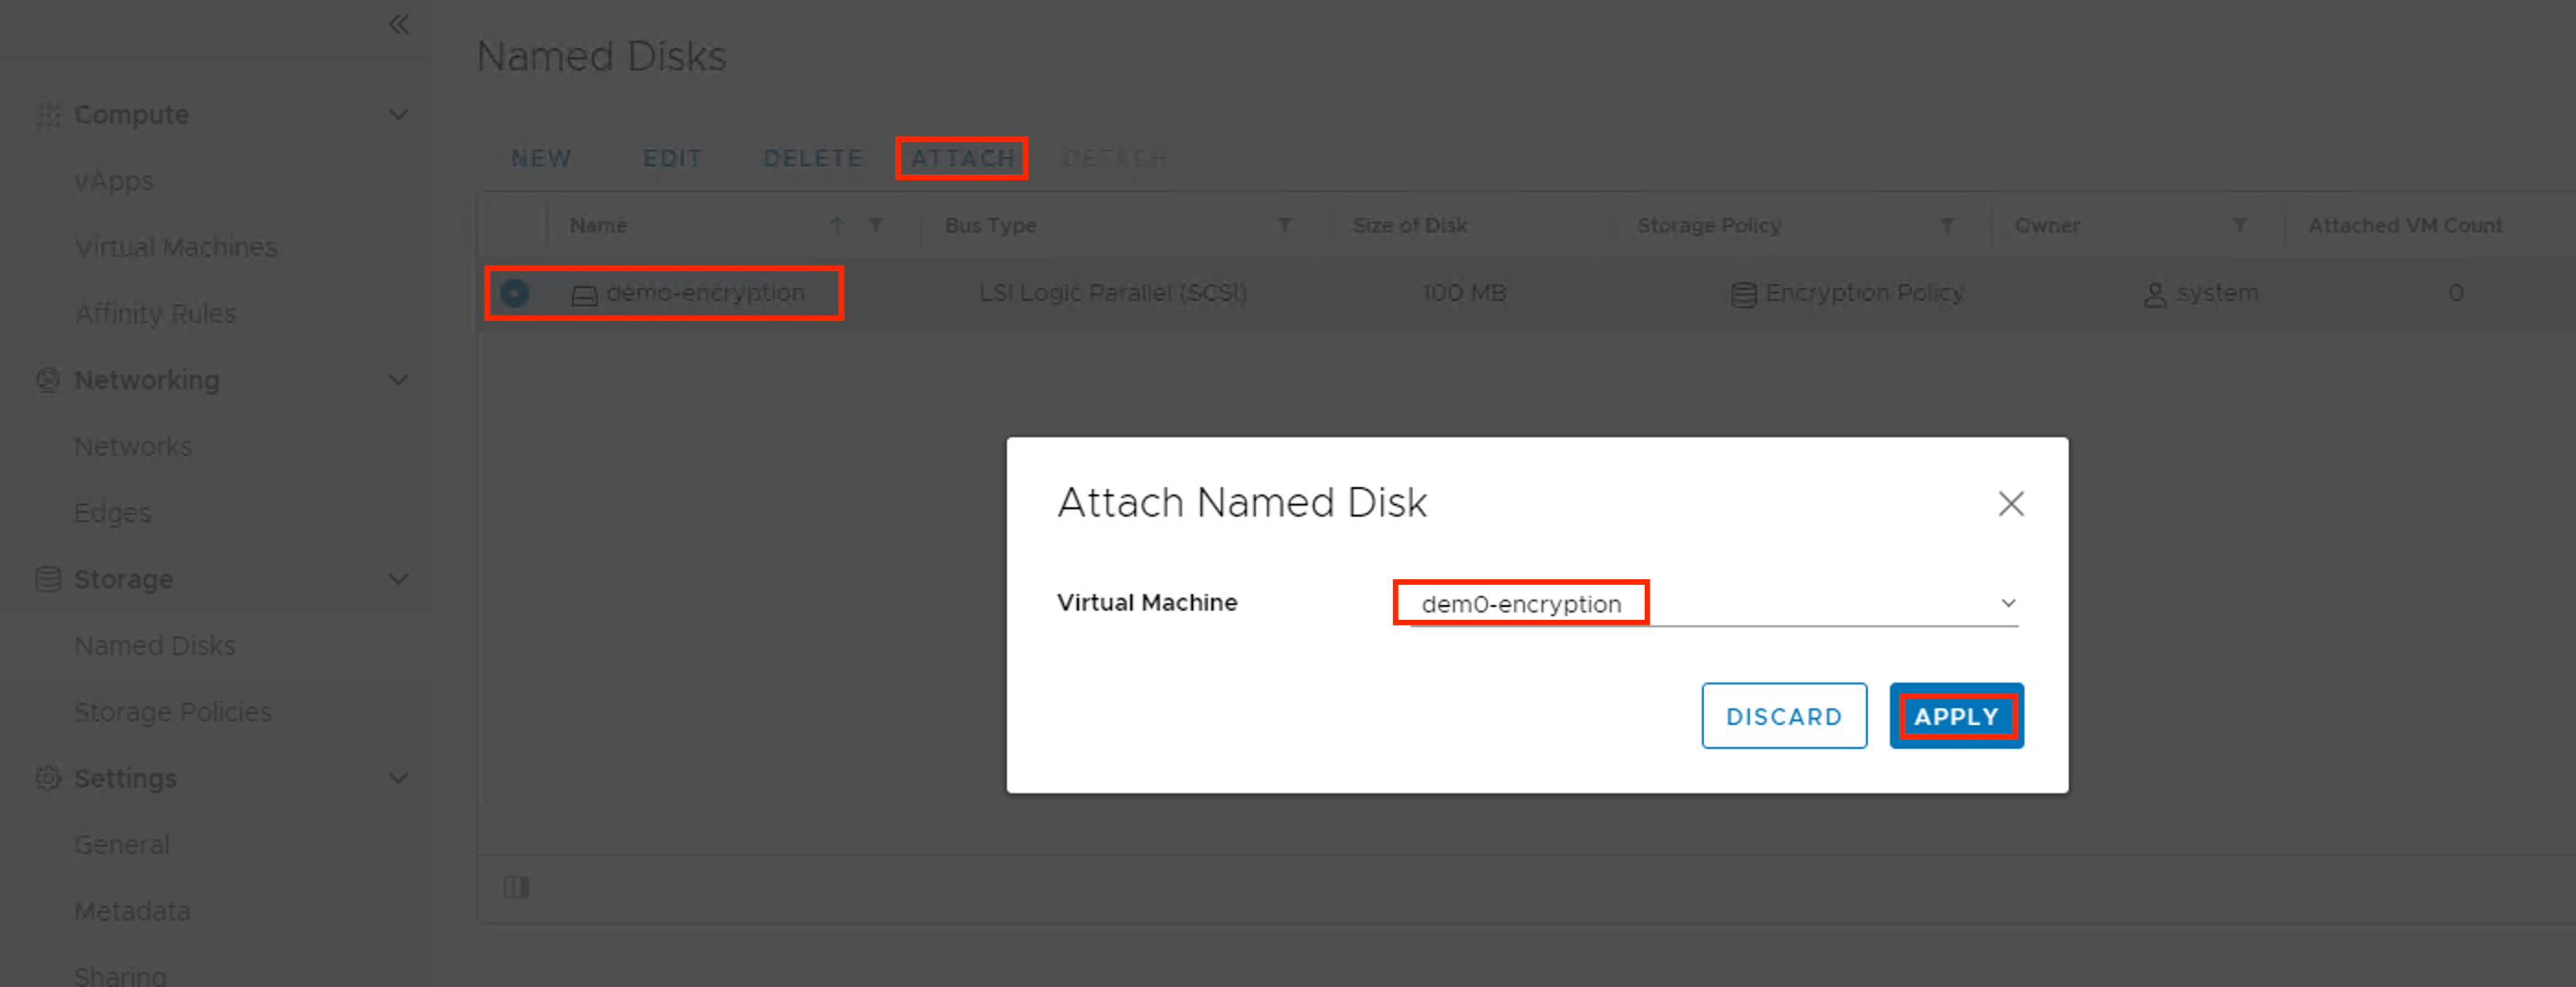This screenshot has height=987, width=2576.
Task: Collapse the Networking section
Action: point(398,380)
